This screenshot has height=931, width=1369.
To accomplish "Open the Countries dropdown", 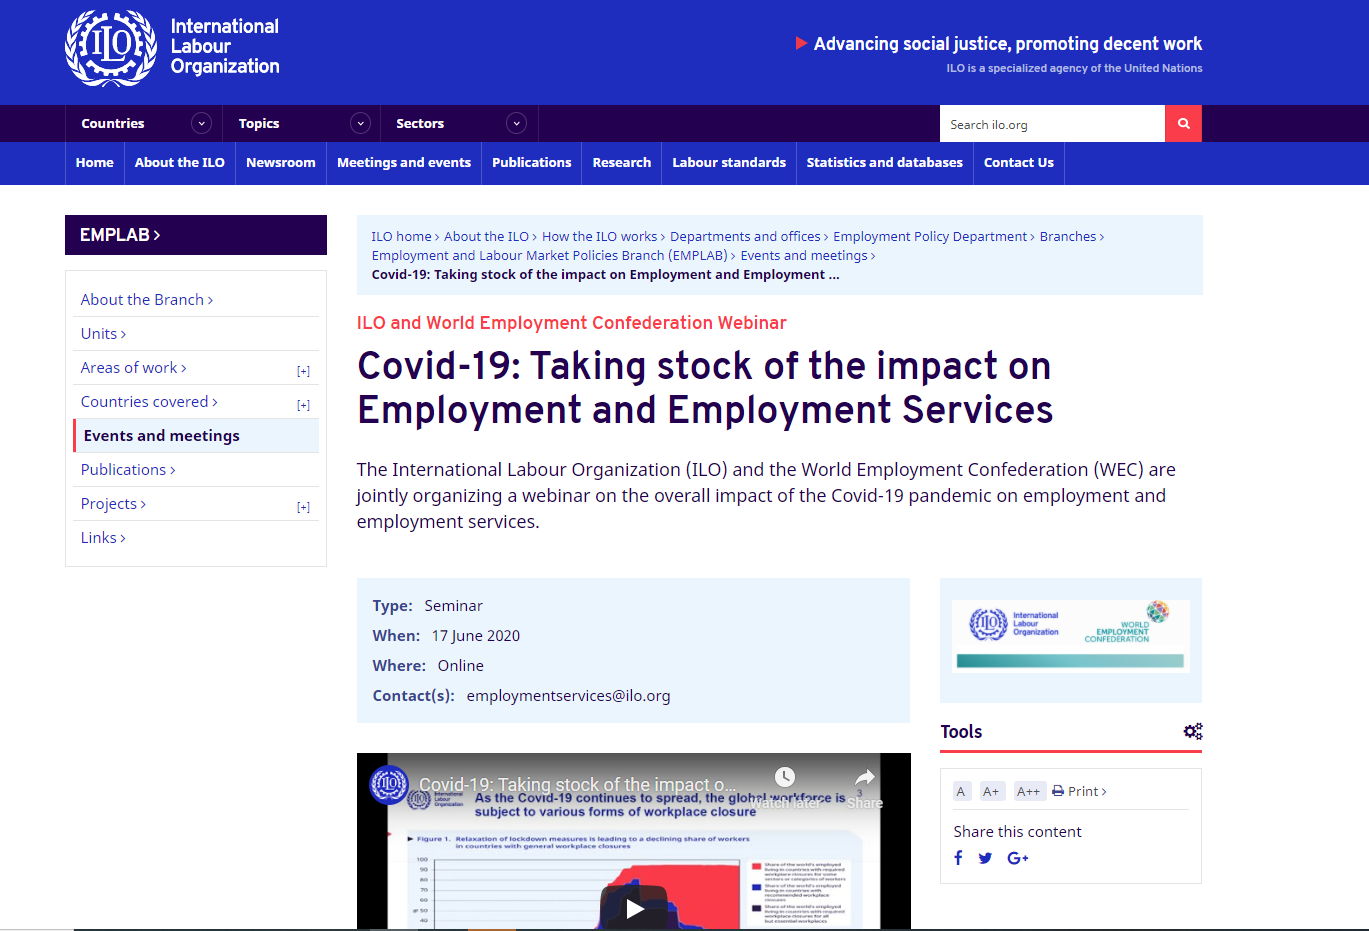I will (201, 124).
